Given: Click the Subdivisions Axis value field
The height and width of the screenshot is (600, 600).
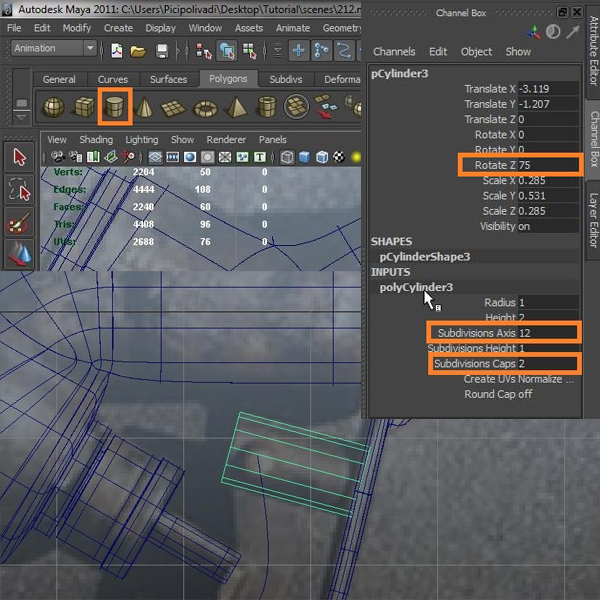Looking at the screenshot, I should (548, 333).
